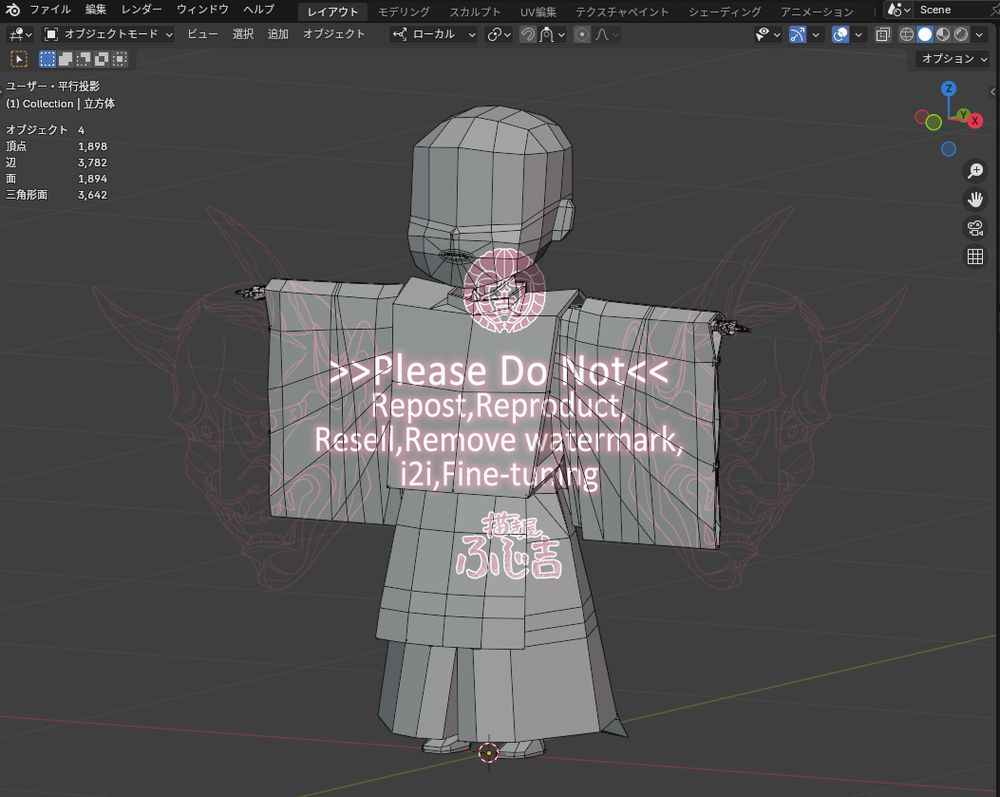The width and height of the screenshot is (1000, 797).
Task: Click the negative Z axis gizmo circle
Action: (x=949, y=149)
